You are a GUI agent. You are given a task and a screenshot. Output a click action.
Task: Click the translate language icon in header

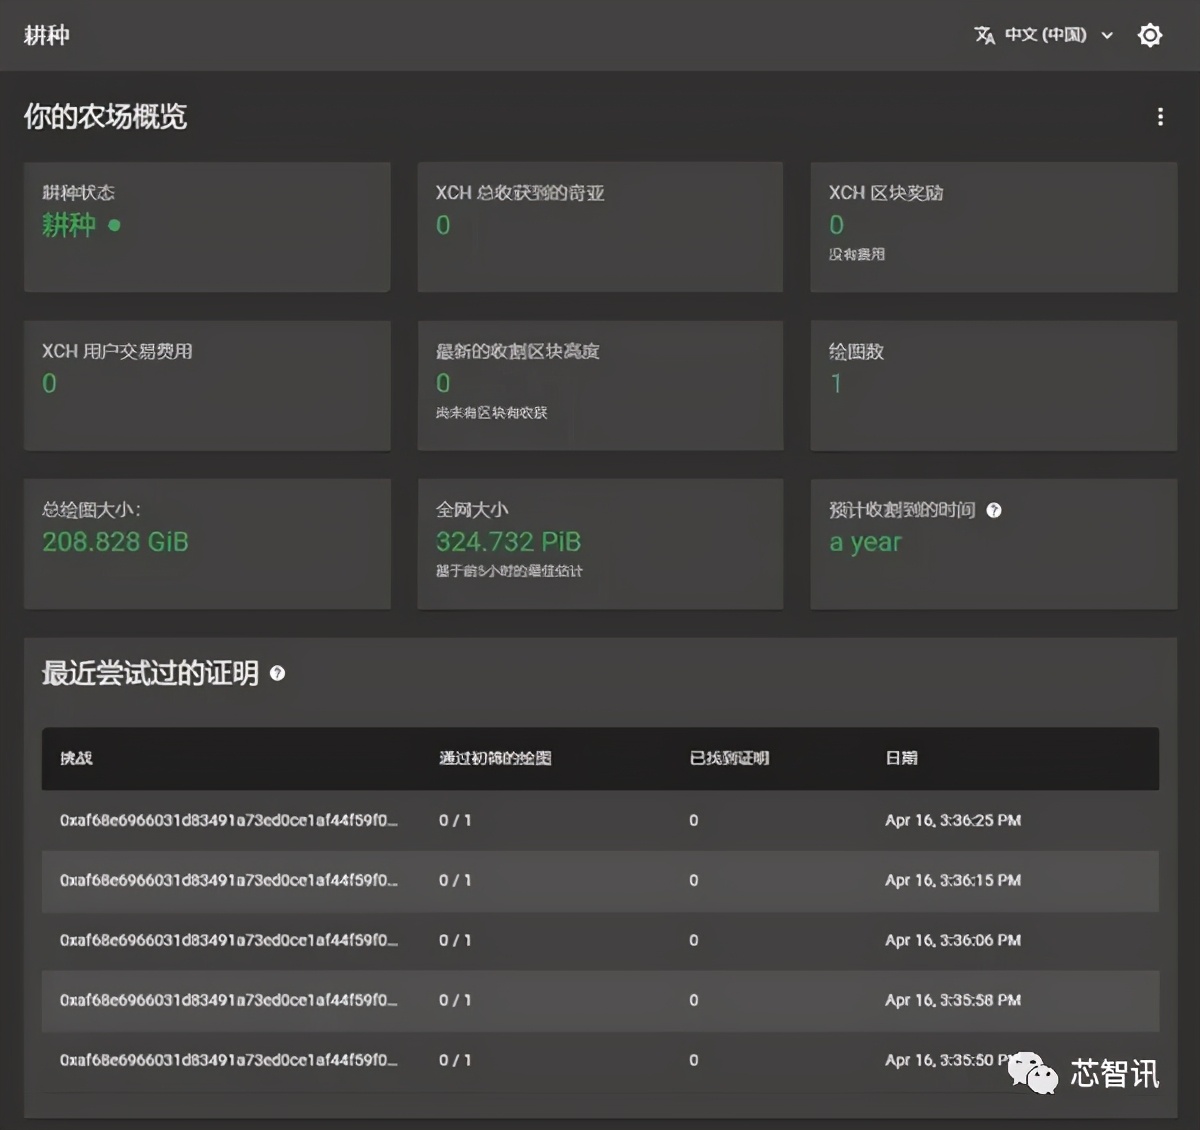[984, 35]
